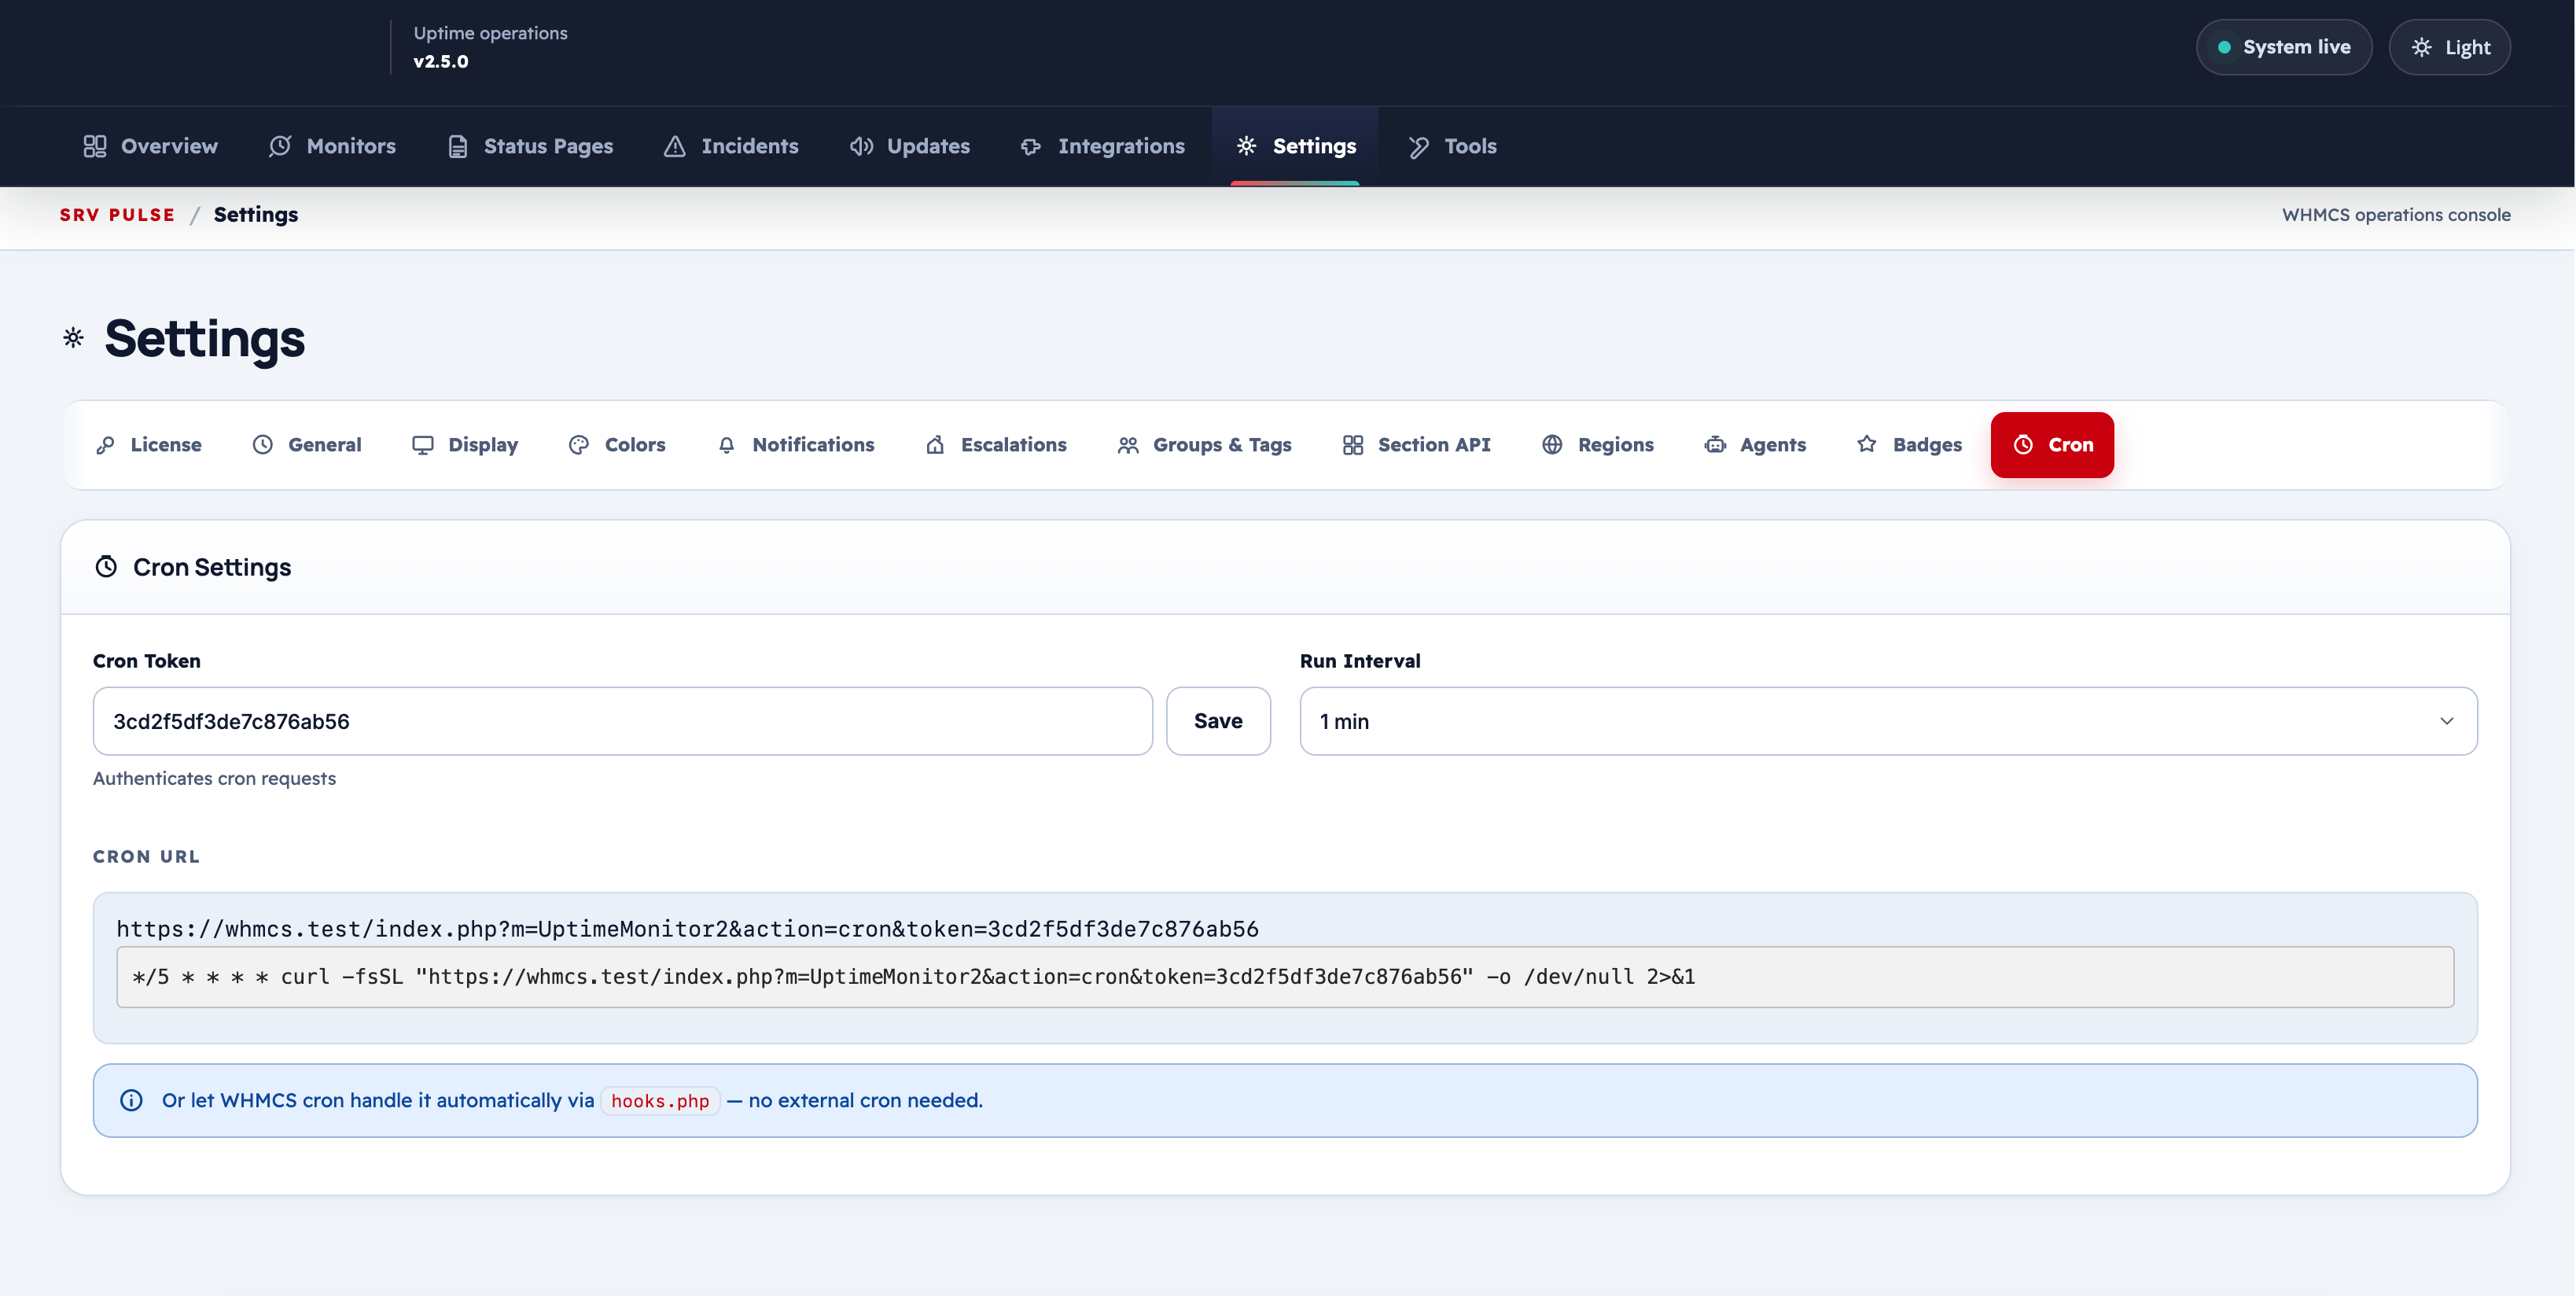Image resolution: width=2576 pixels, height=1296 pixels.
Task: Click the Notifications bell icon
Action: 727,445
